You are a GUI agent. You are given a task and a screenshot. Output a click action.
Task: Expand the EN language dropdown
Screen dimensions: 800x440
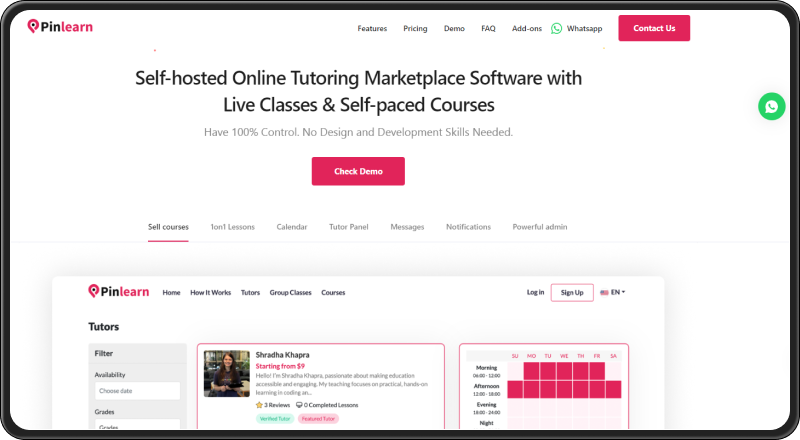point(617,292)
